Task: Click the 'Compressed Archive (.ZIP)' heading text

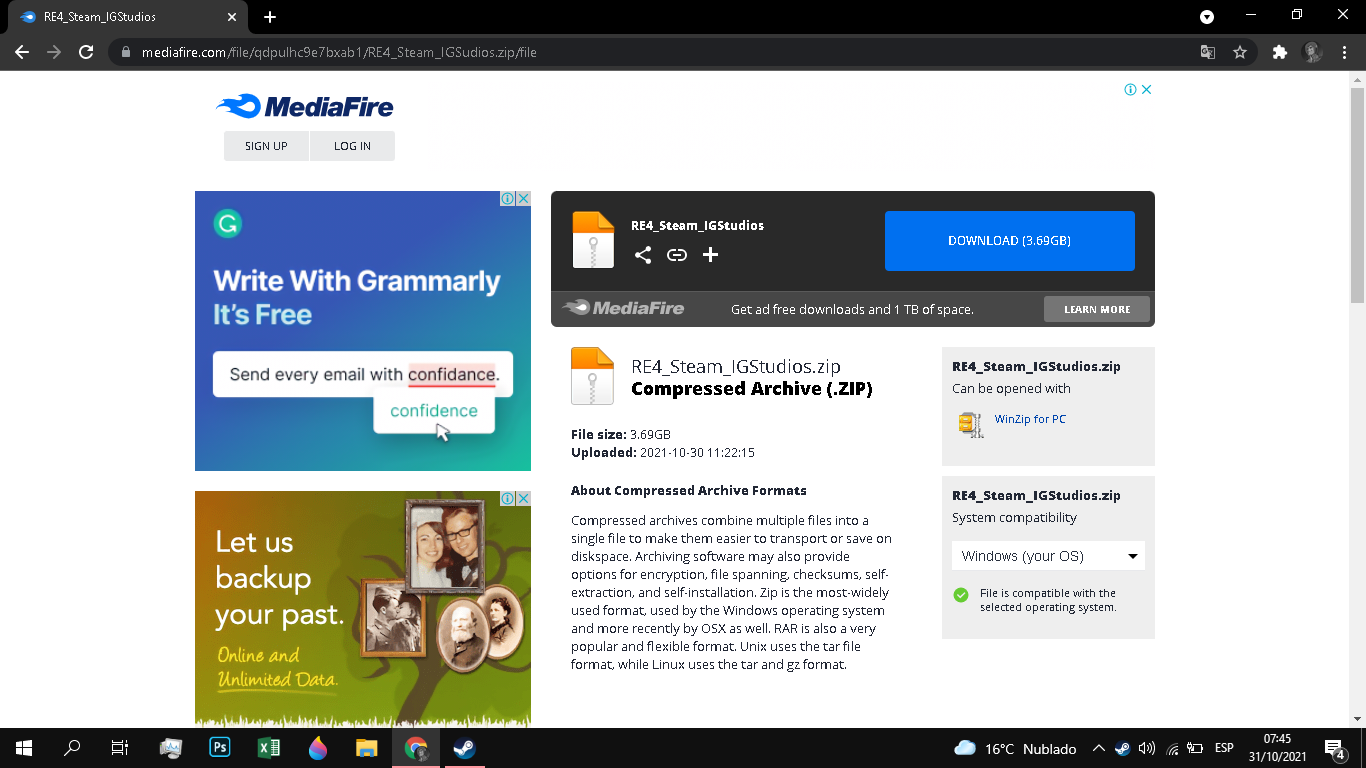Action: click(752, 389)
